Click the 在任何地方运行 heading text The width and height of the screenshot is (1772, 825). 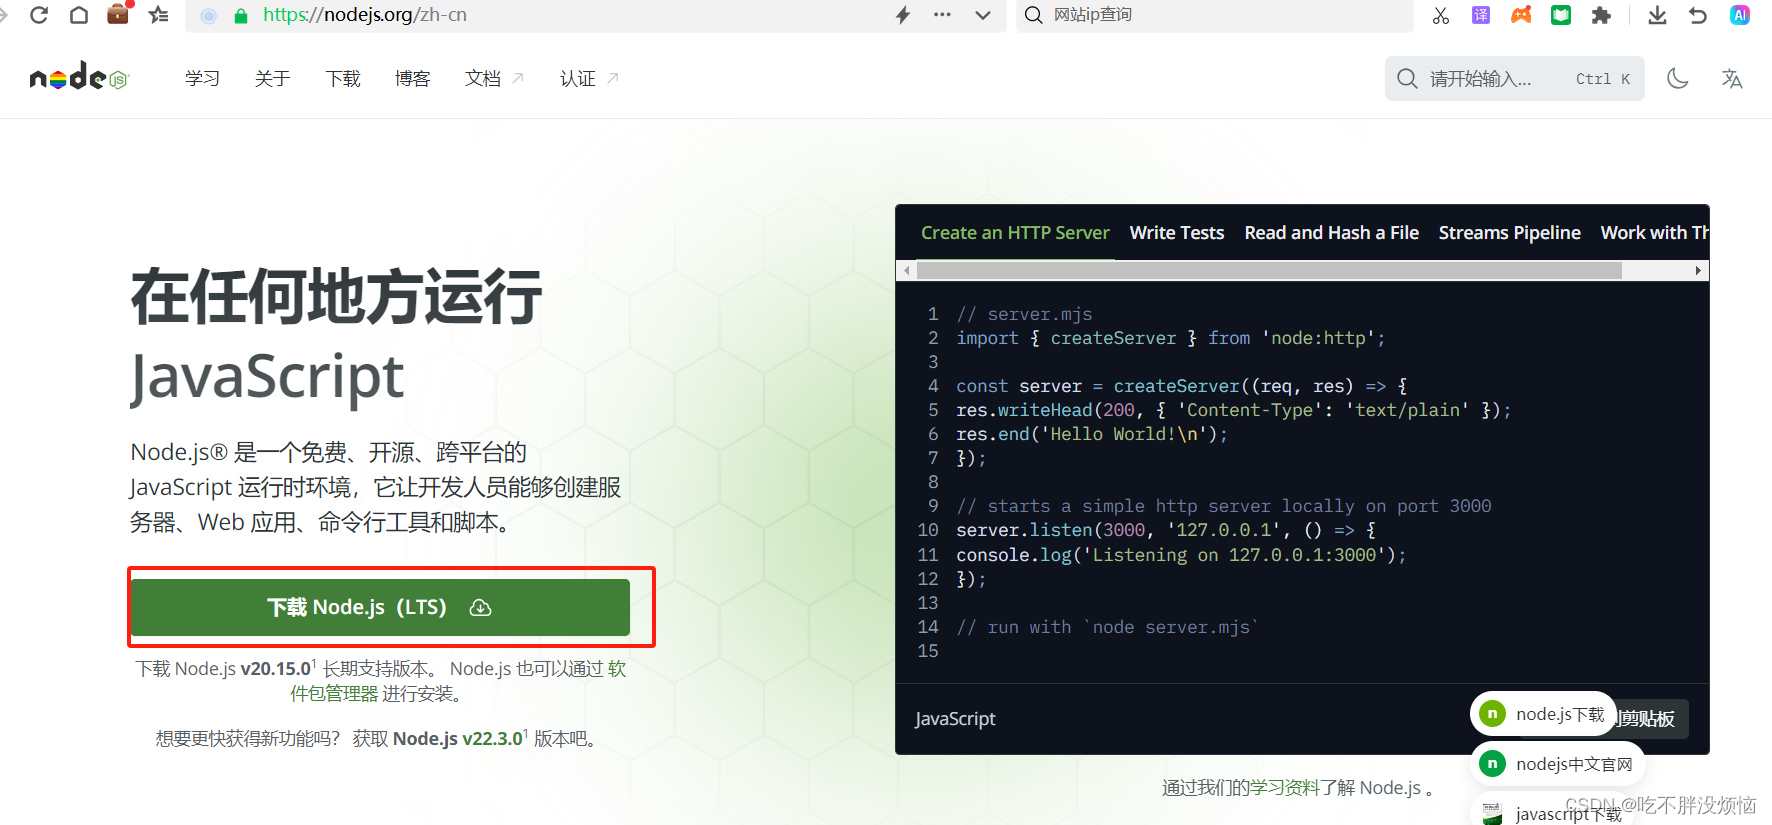[336, 297]
